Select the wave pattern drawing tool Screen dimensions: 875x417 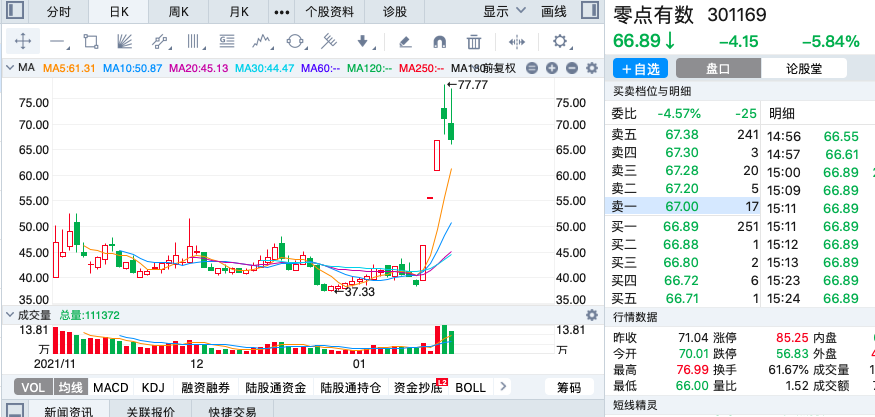[x=262, y=41]
